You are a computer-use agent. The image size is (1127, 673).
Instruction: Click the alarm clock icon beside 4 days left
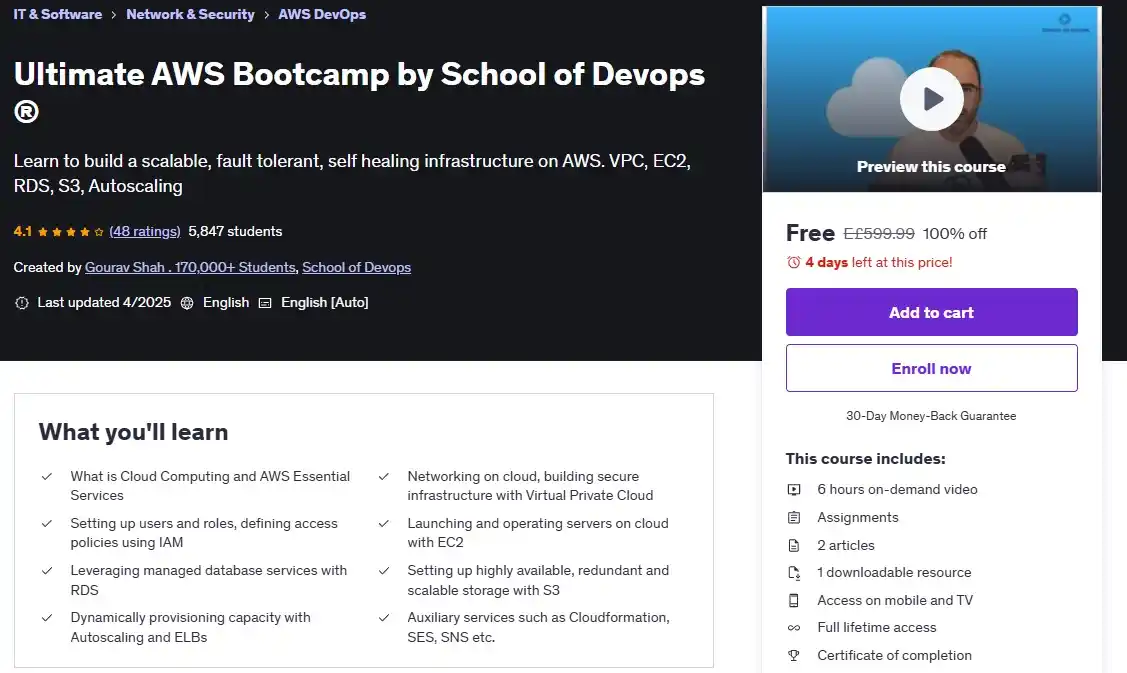(794, 262)
